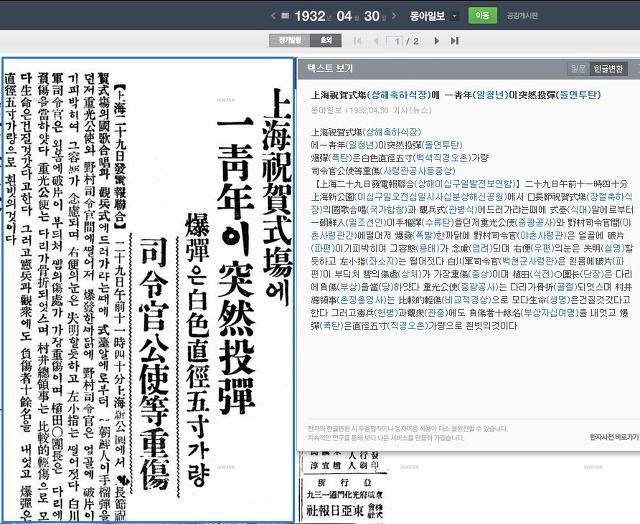Open the 공감게시판 link

coord(522,16)
